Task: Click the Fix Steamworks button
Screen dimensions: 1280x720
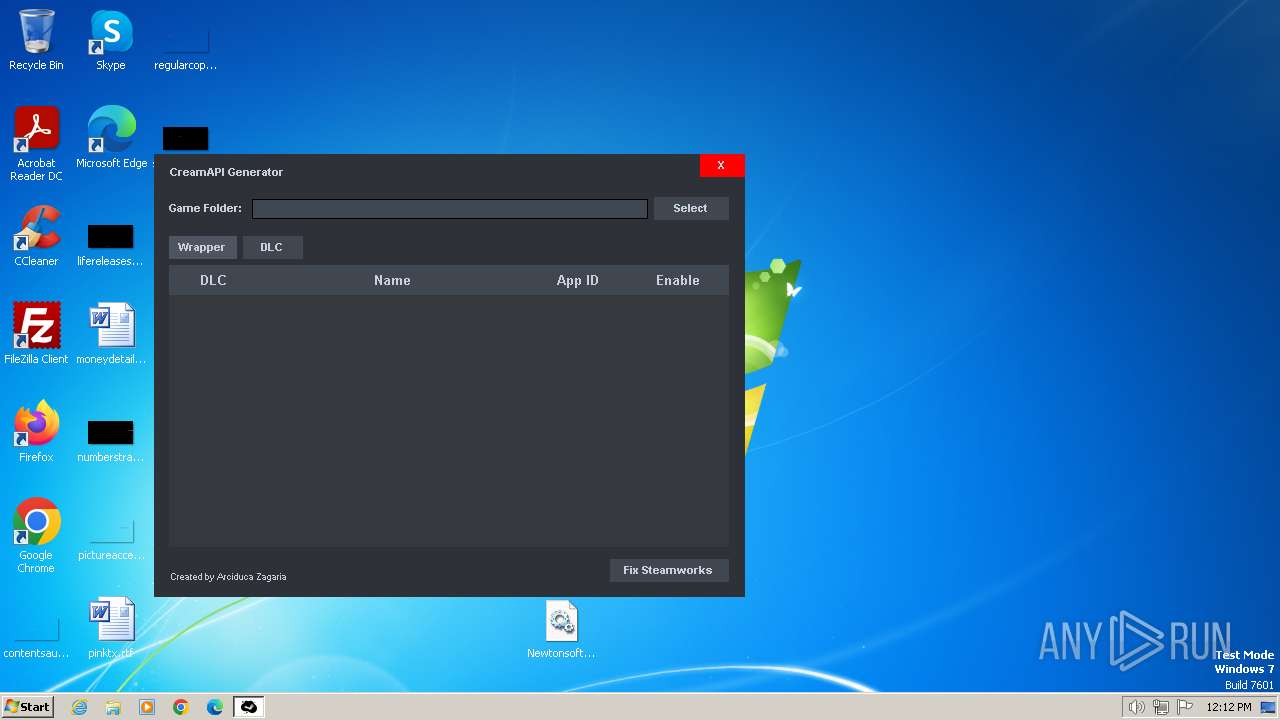Action: click(668, 570)
